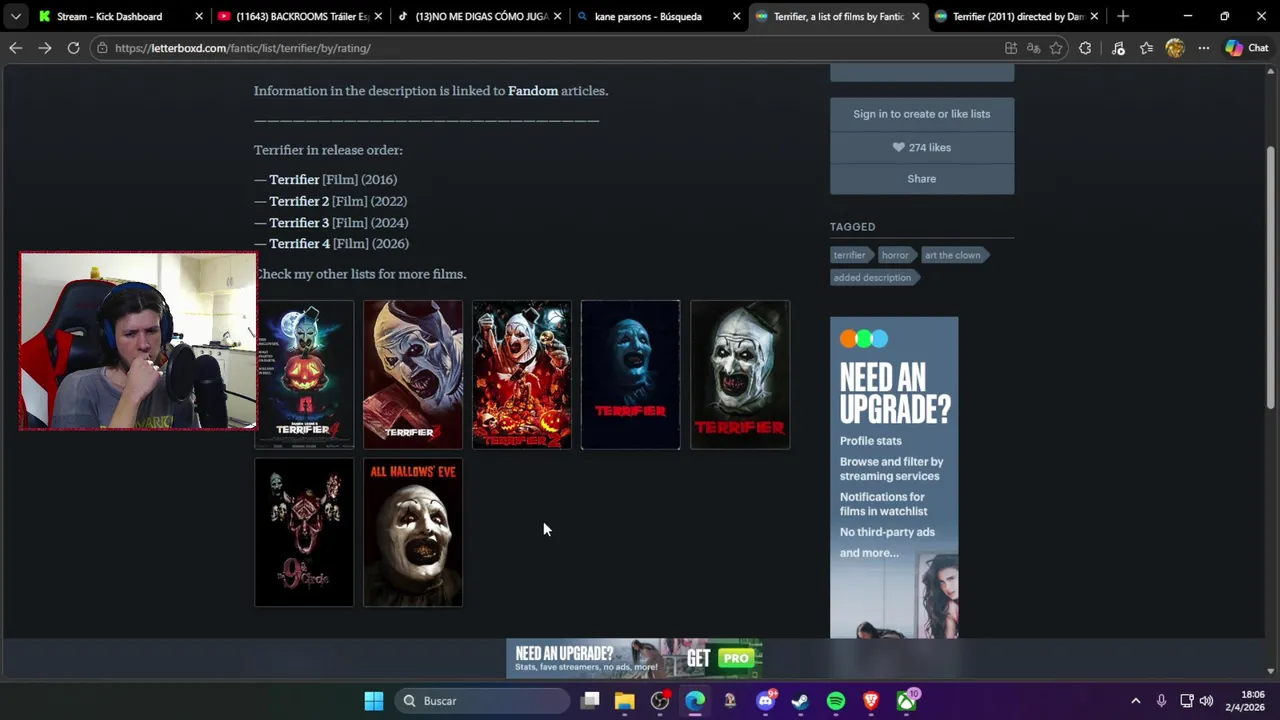The height and width of the screenshot is (720, 1280).
Task: Open the black-and-white Terrifier clown poster
Action: coord(740,375)
